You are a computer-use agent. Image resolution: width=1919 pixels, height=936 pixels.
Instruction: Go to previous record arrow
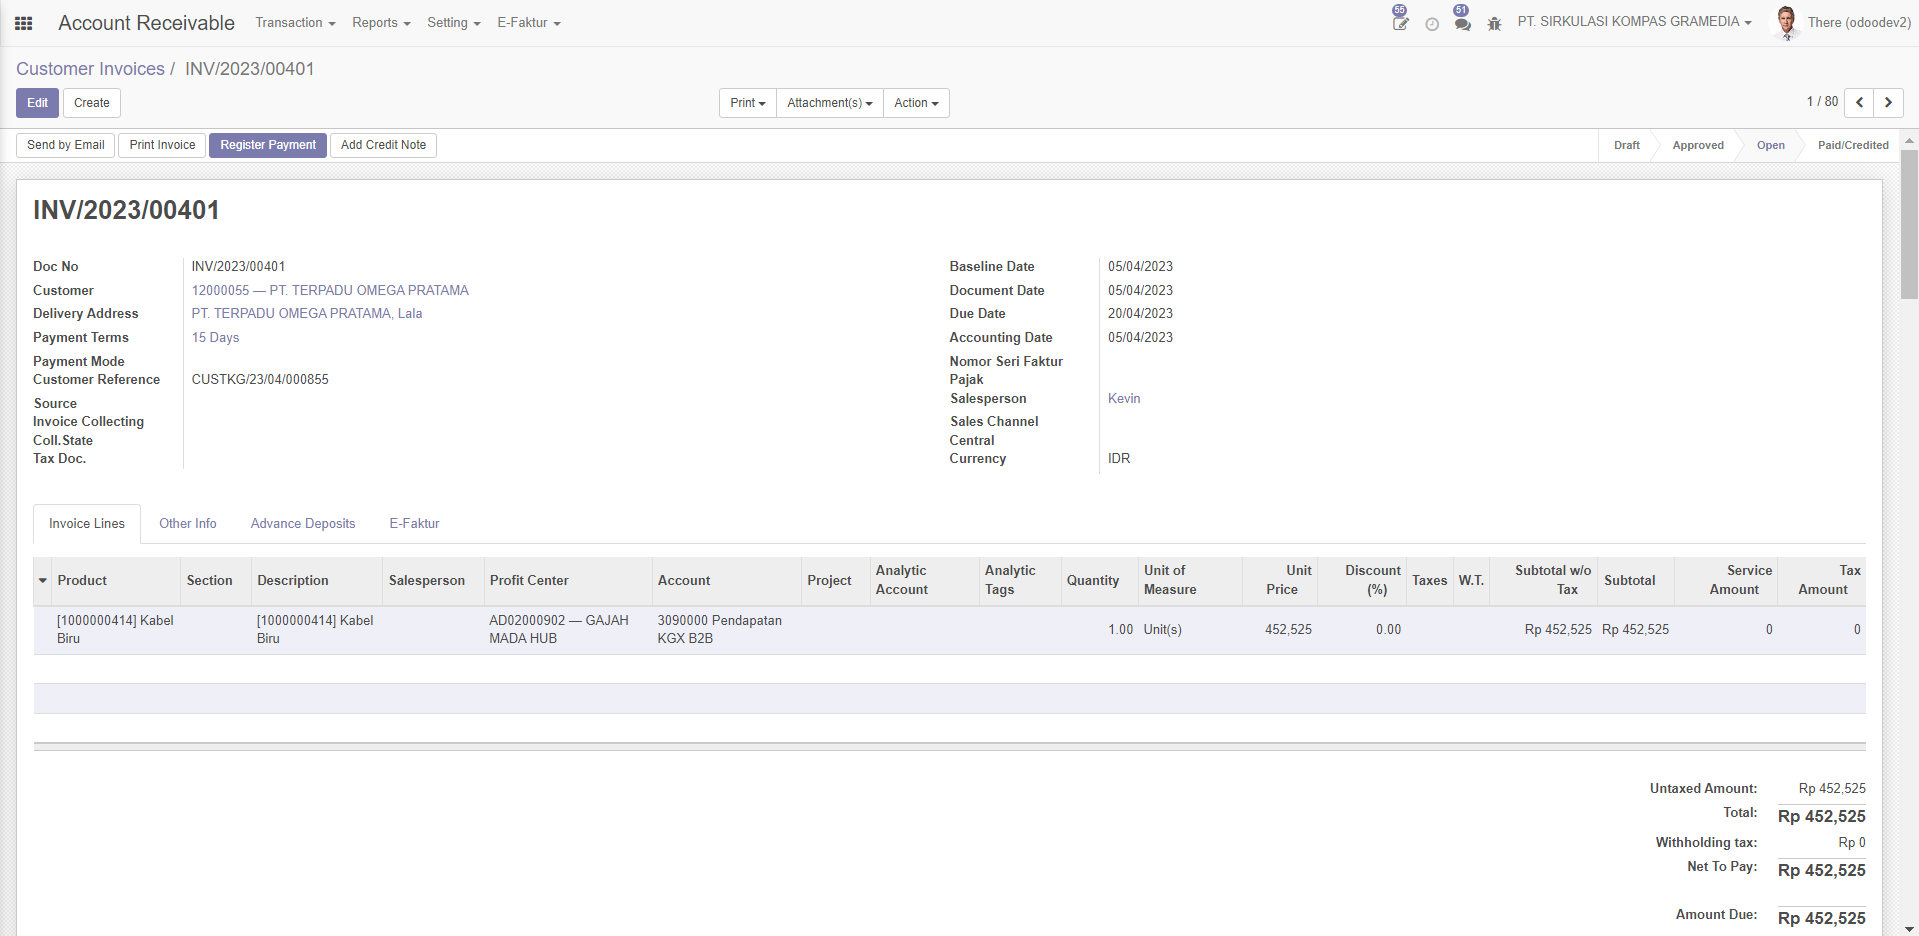1859,102
